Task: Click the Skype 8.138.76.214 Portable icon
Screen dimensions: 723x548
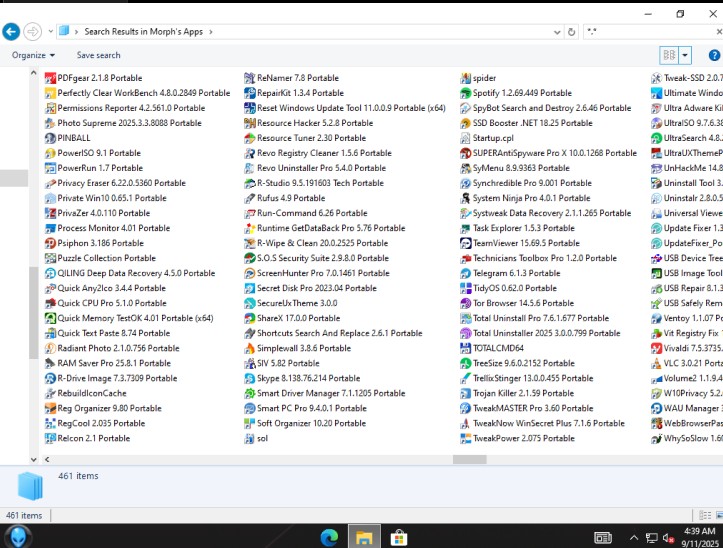Action: click(249, 378)
